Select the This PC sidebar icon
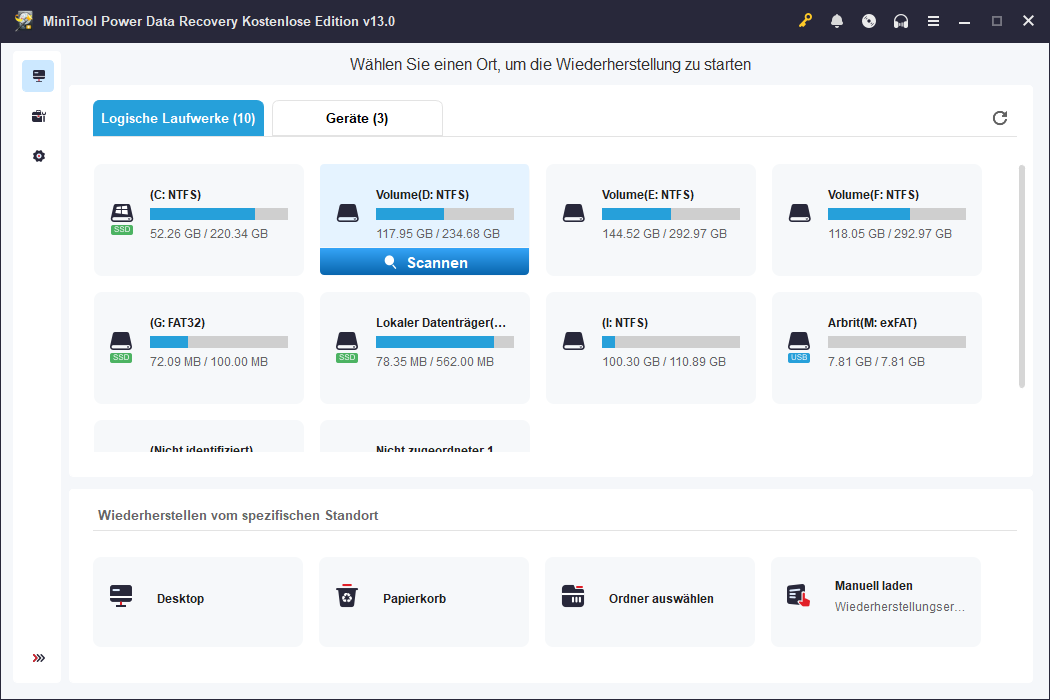 [x=38, y=76]
